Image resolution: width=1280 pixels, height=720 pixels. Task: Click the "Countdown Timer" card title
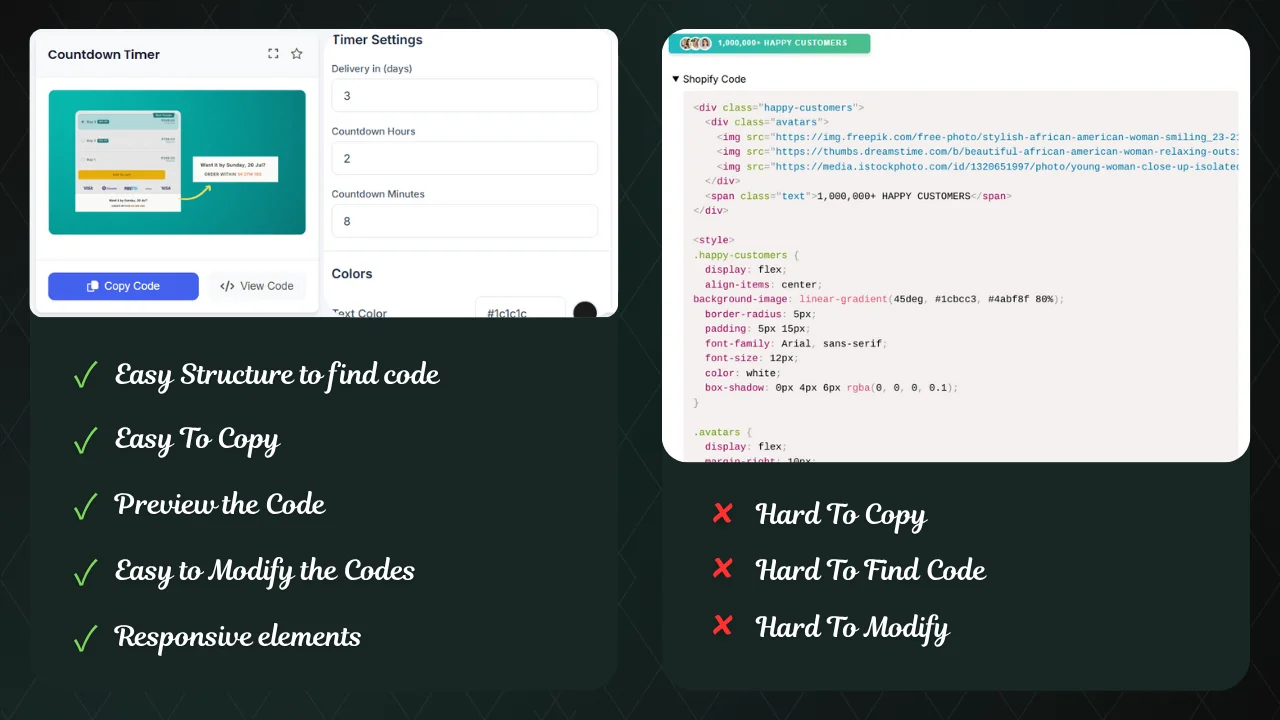click(x=104, y=54)
